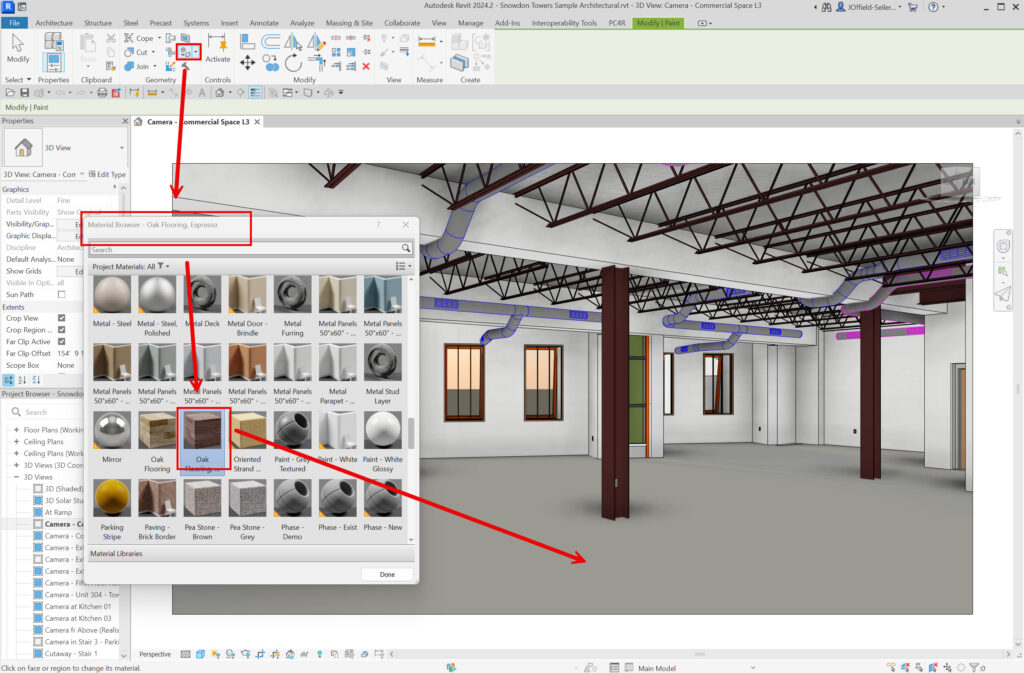Image resolution: width=1024 pixels, height=673 pixels.
Task: Collapse the 3D Views tree node
Action: (x=16, y=477)
